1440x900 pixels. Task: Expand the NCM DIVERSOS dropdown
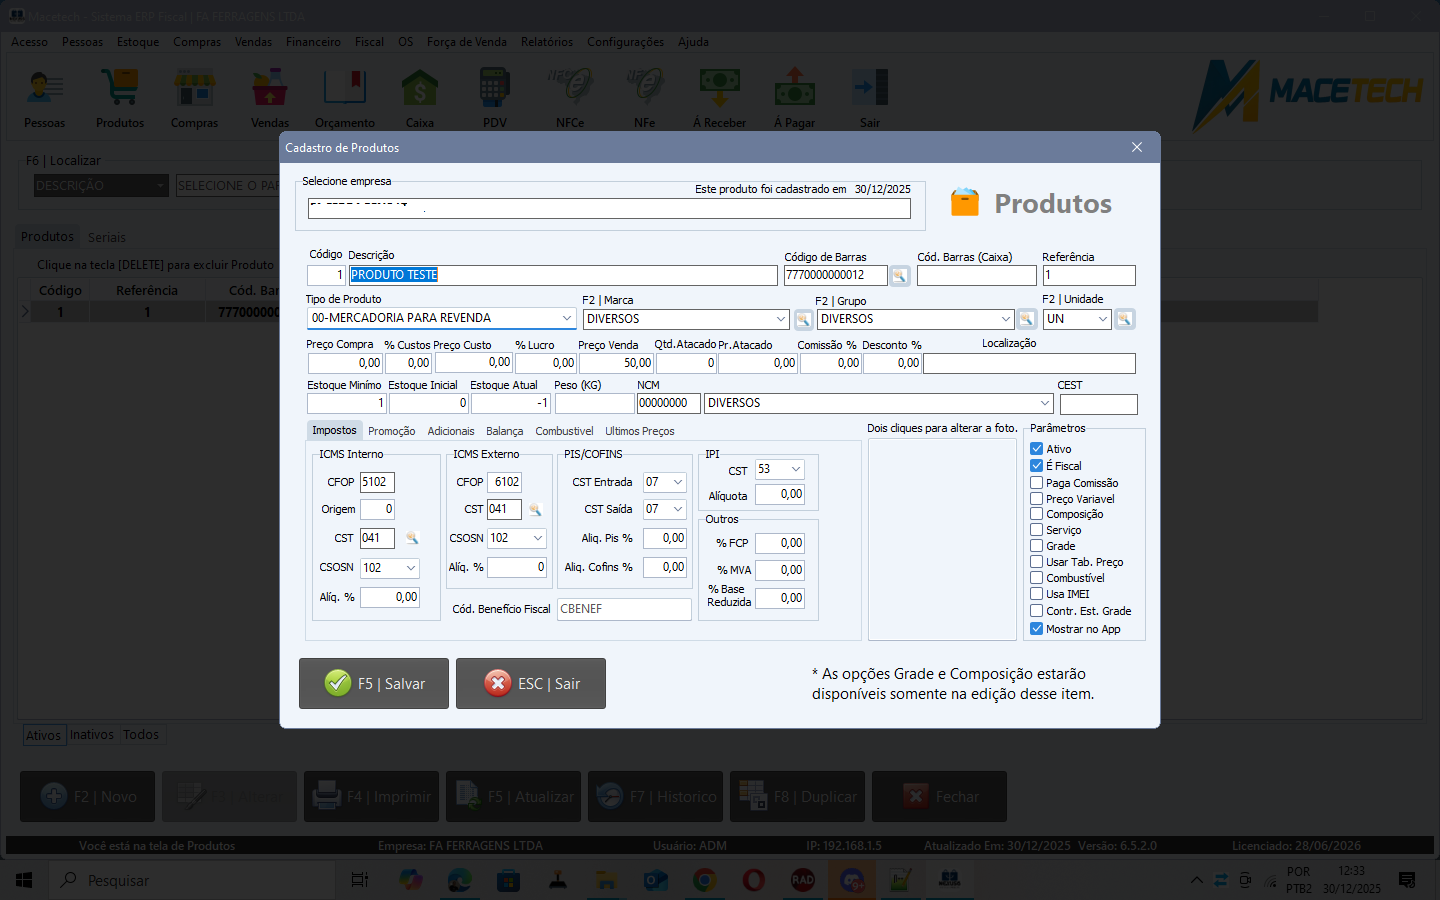pos(1045,403)
